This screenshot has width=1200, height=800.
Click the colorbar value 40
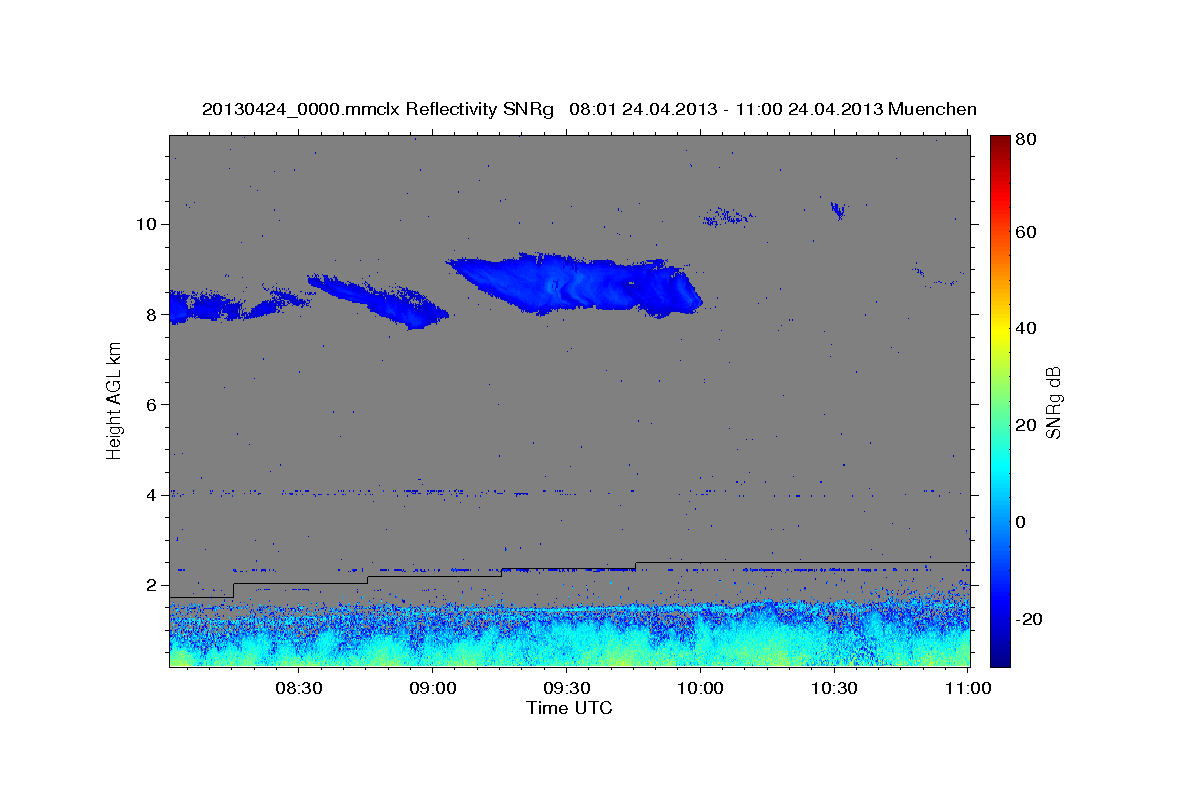(x=1026, y=328)
